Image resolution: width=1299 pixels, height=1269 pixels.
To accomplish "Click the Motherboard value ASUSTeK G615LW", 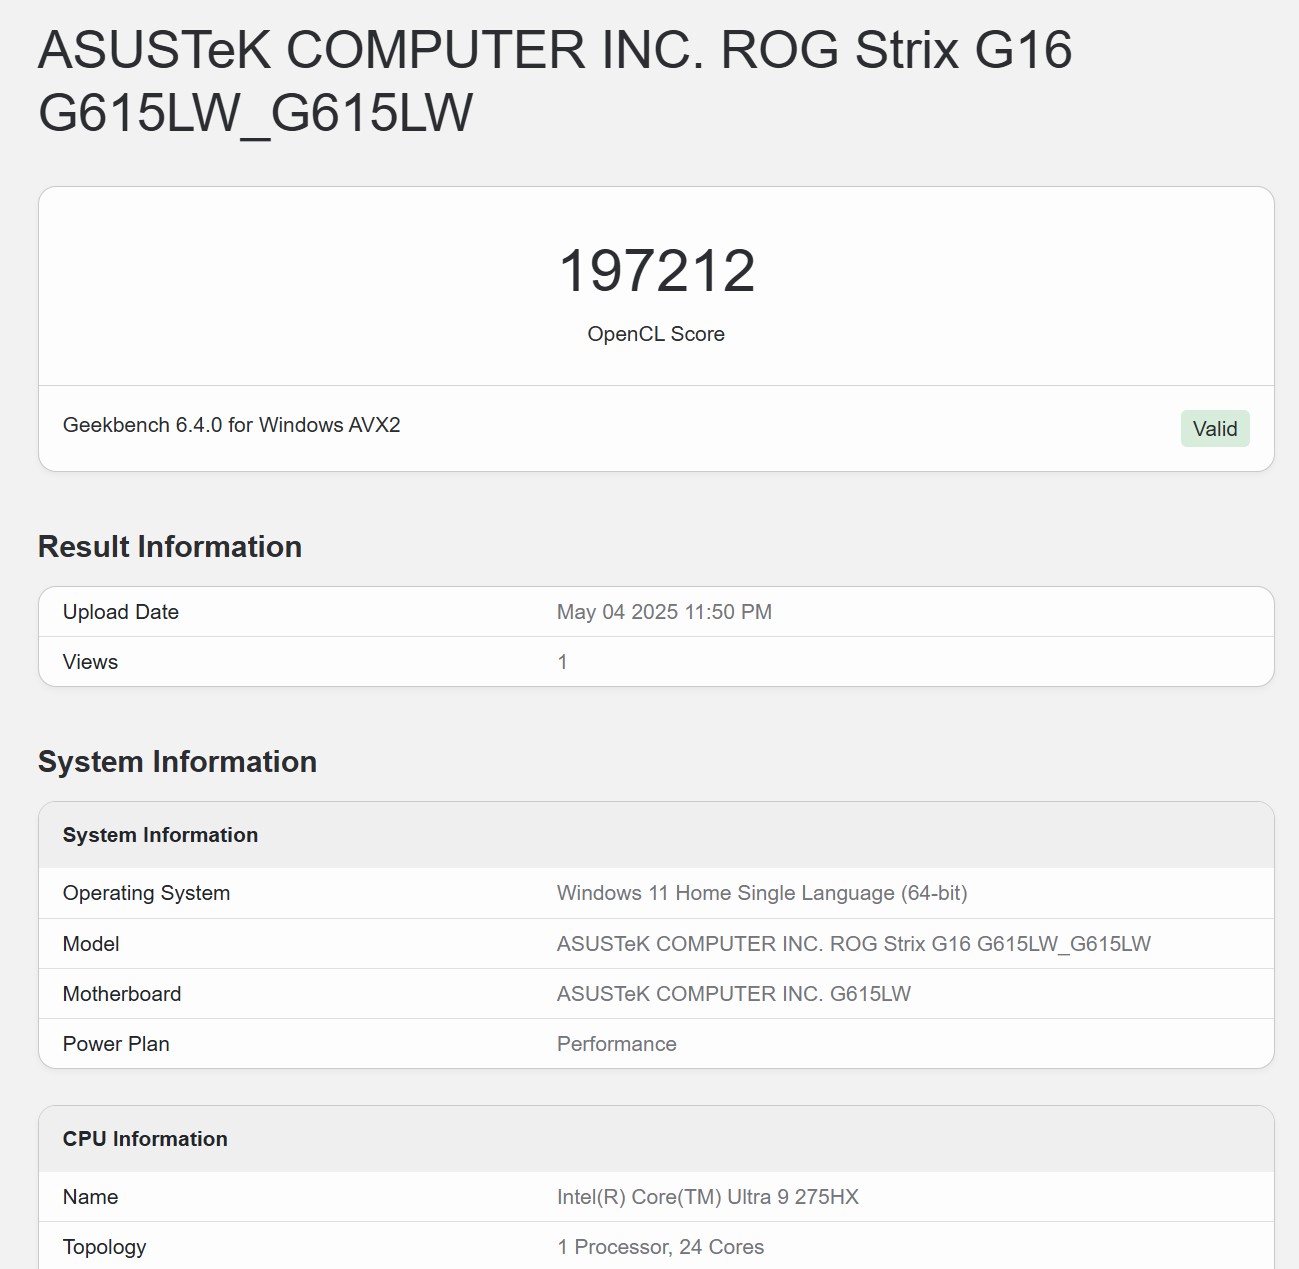I will point(733,994).
